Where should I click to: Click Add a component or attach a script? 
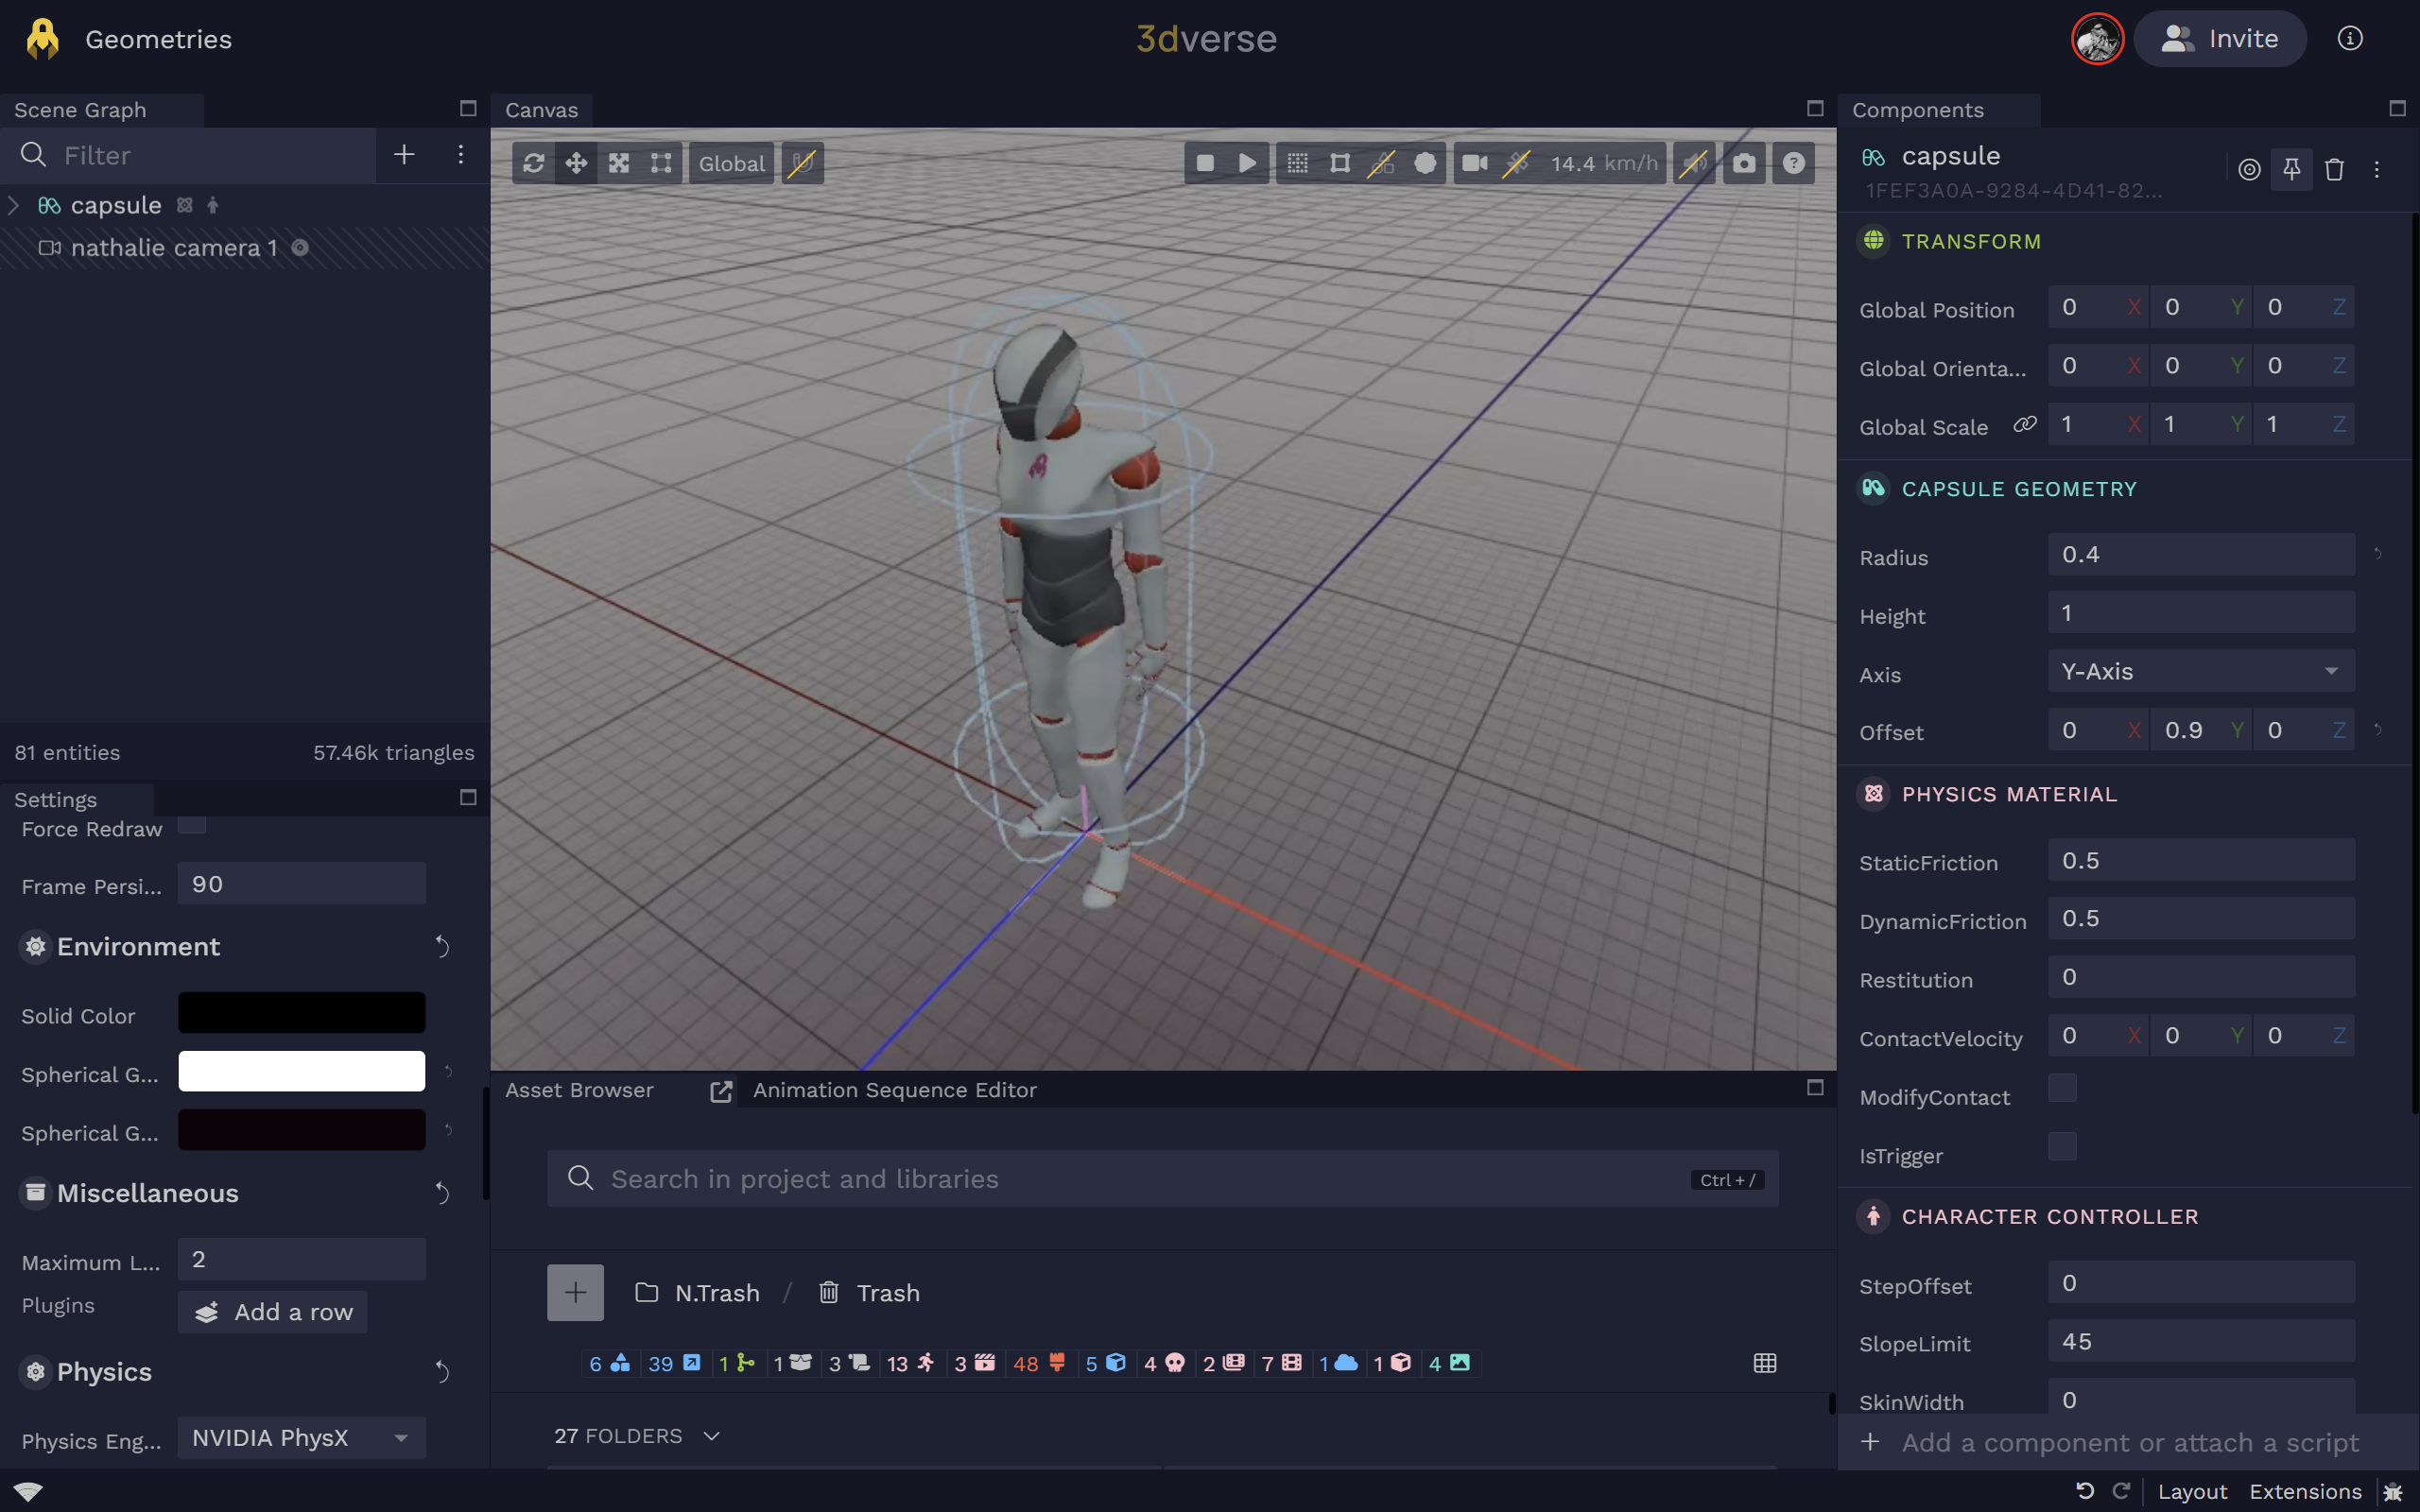click(x=2129, y=1442)
